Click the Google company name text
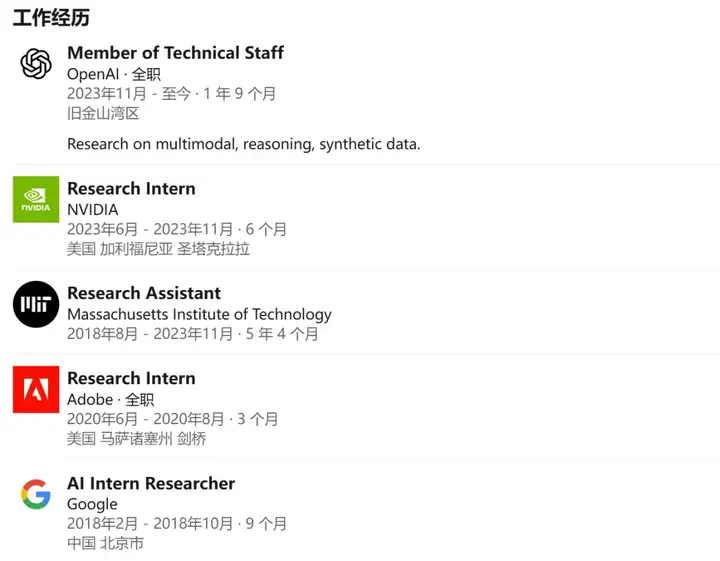The width and height of the screenshot is (720, 561). coord(92,505)
